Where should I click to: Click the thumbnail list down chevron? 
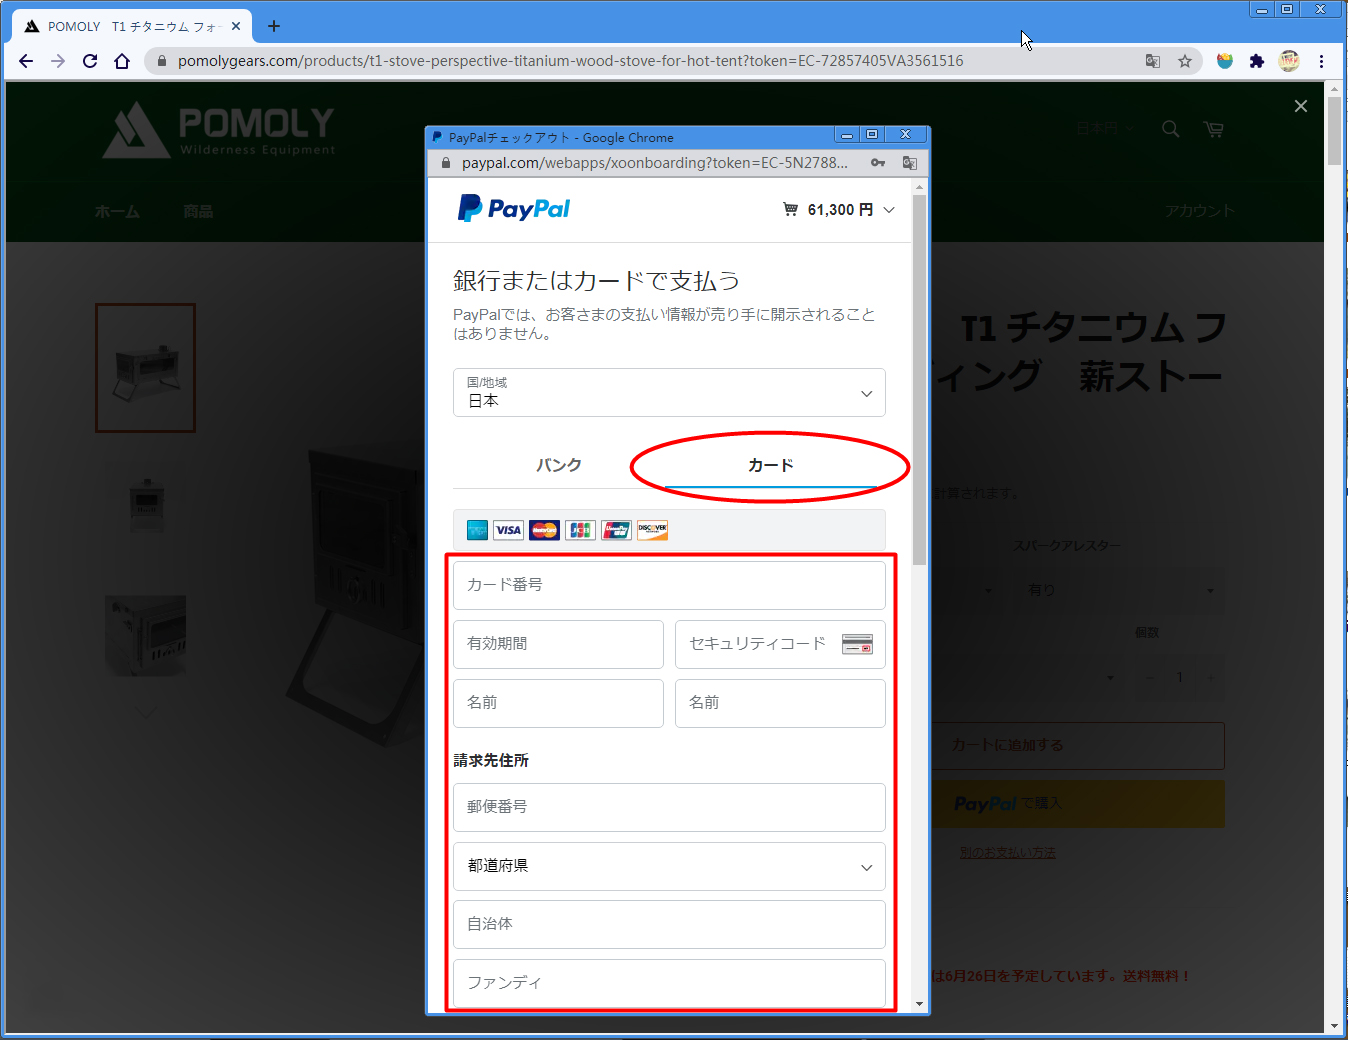(146, 713)
